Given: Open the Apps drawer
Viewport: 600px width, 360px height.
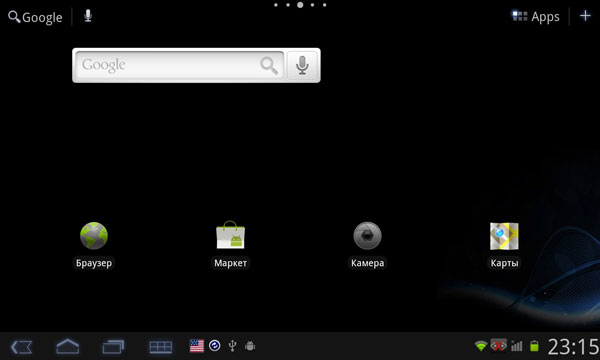Looking at the screenshot, I should [536, 17].
